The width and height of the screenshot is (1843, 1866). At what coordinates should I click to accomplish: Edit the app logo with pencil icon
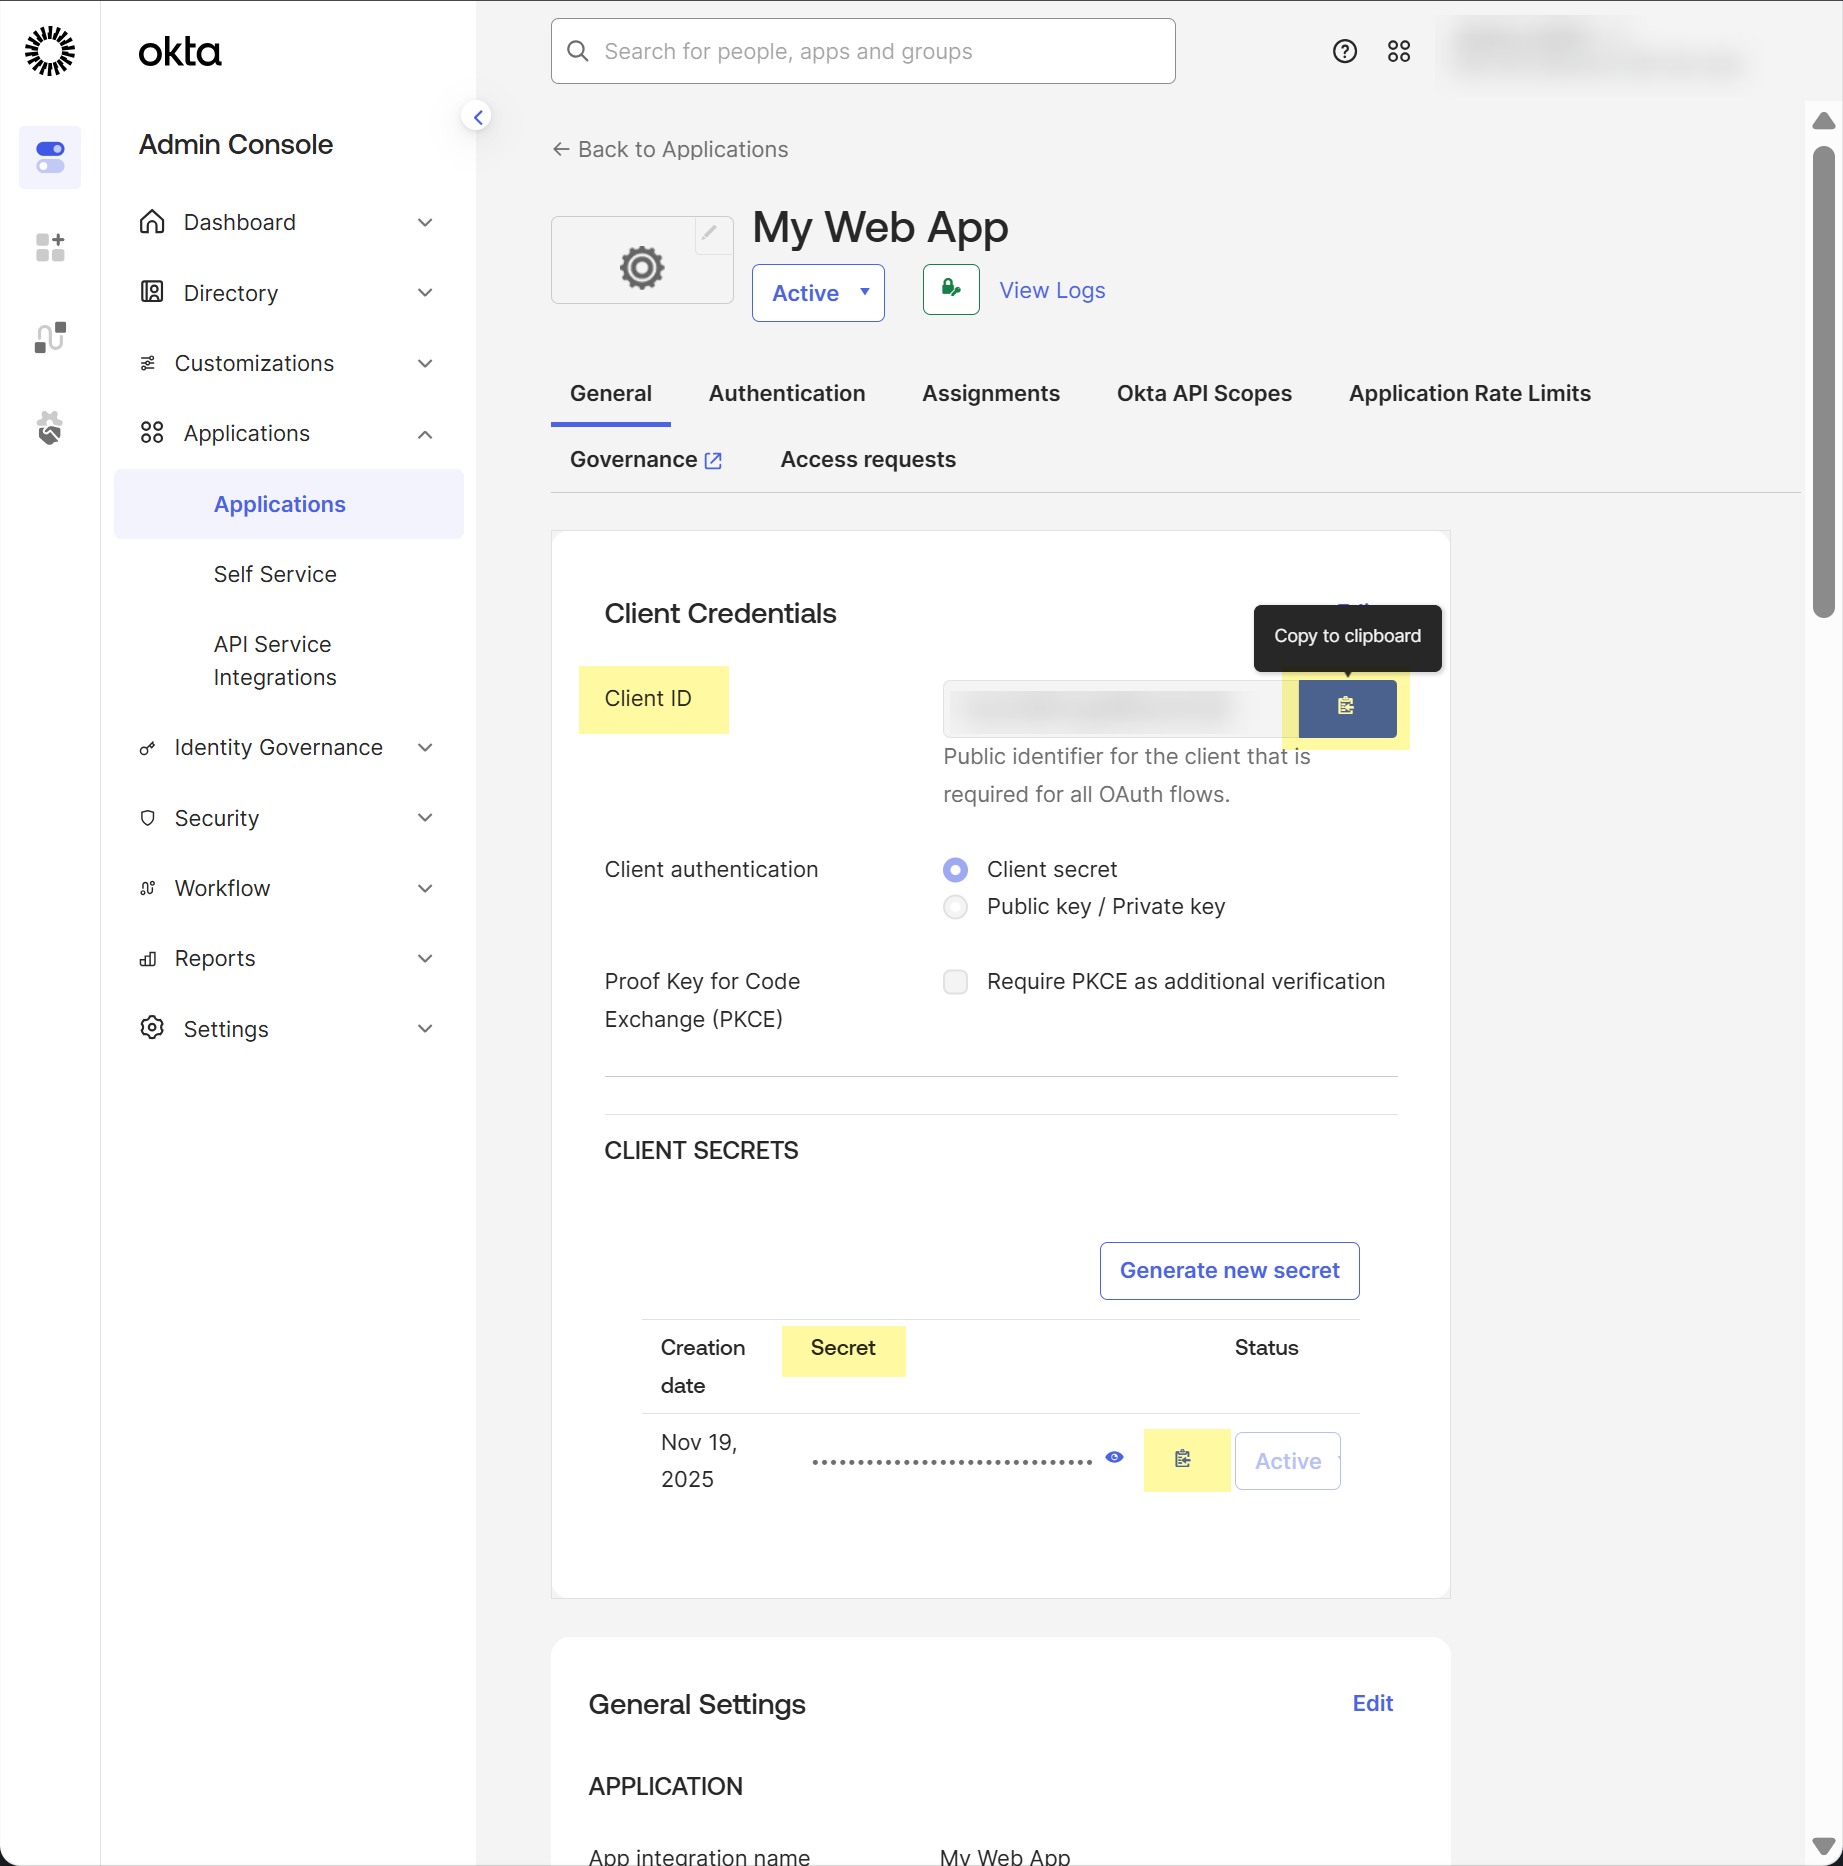point(709,233)
